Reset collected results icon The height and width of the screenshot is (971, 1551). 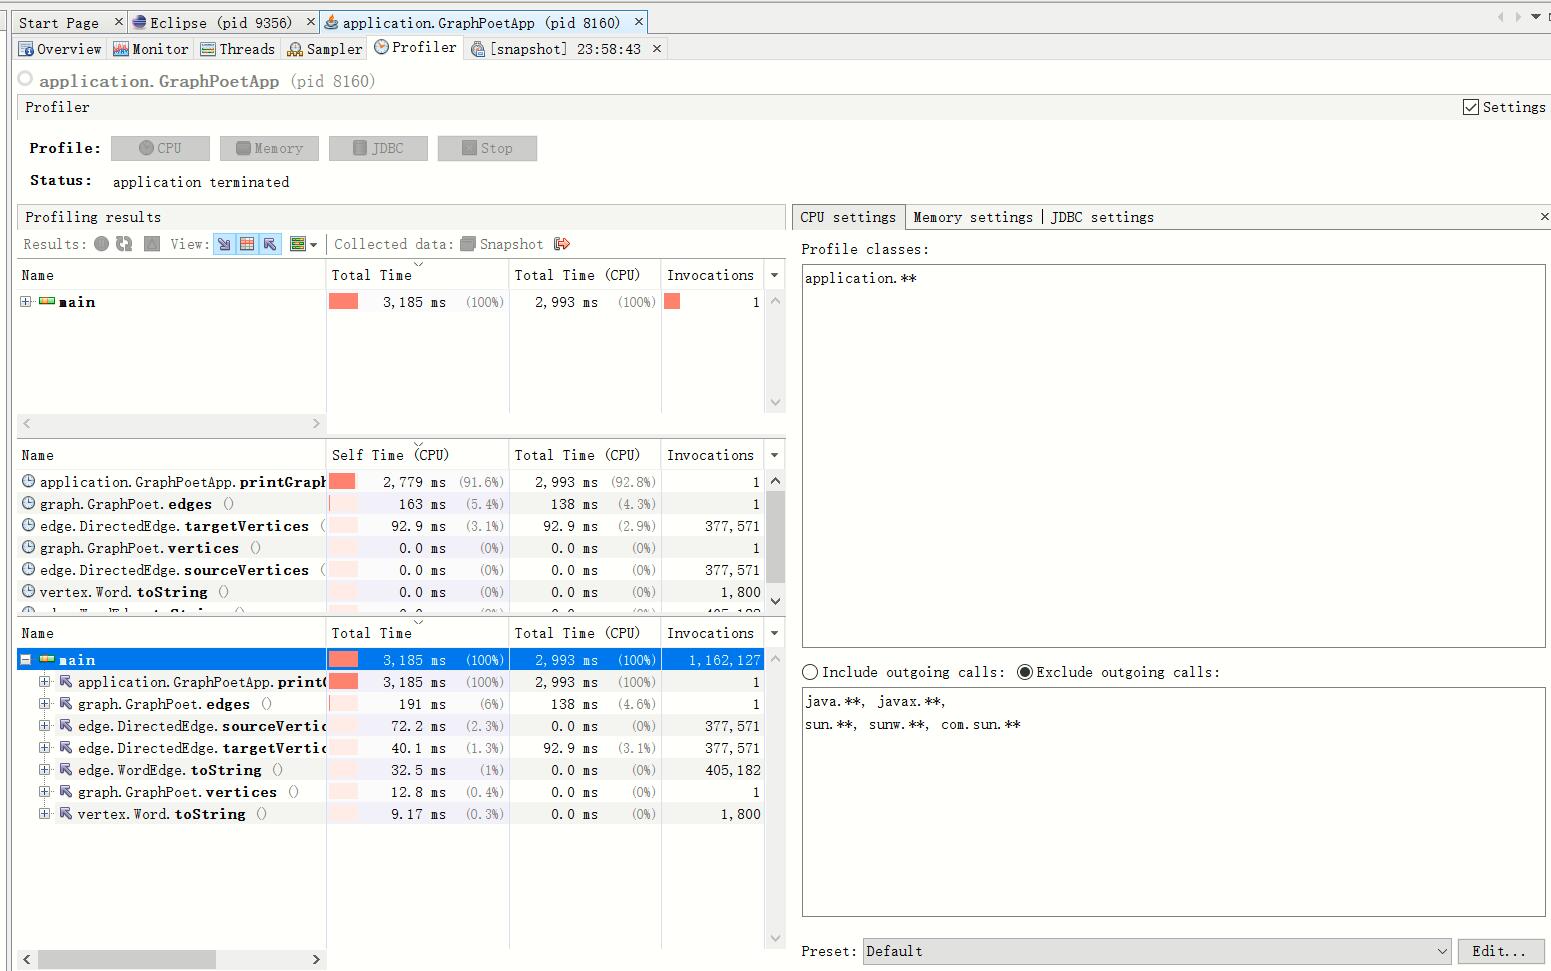(x=152, y=244)
